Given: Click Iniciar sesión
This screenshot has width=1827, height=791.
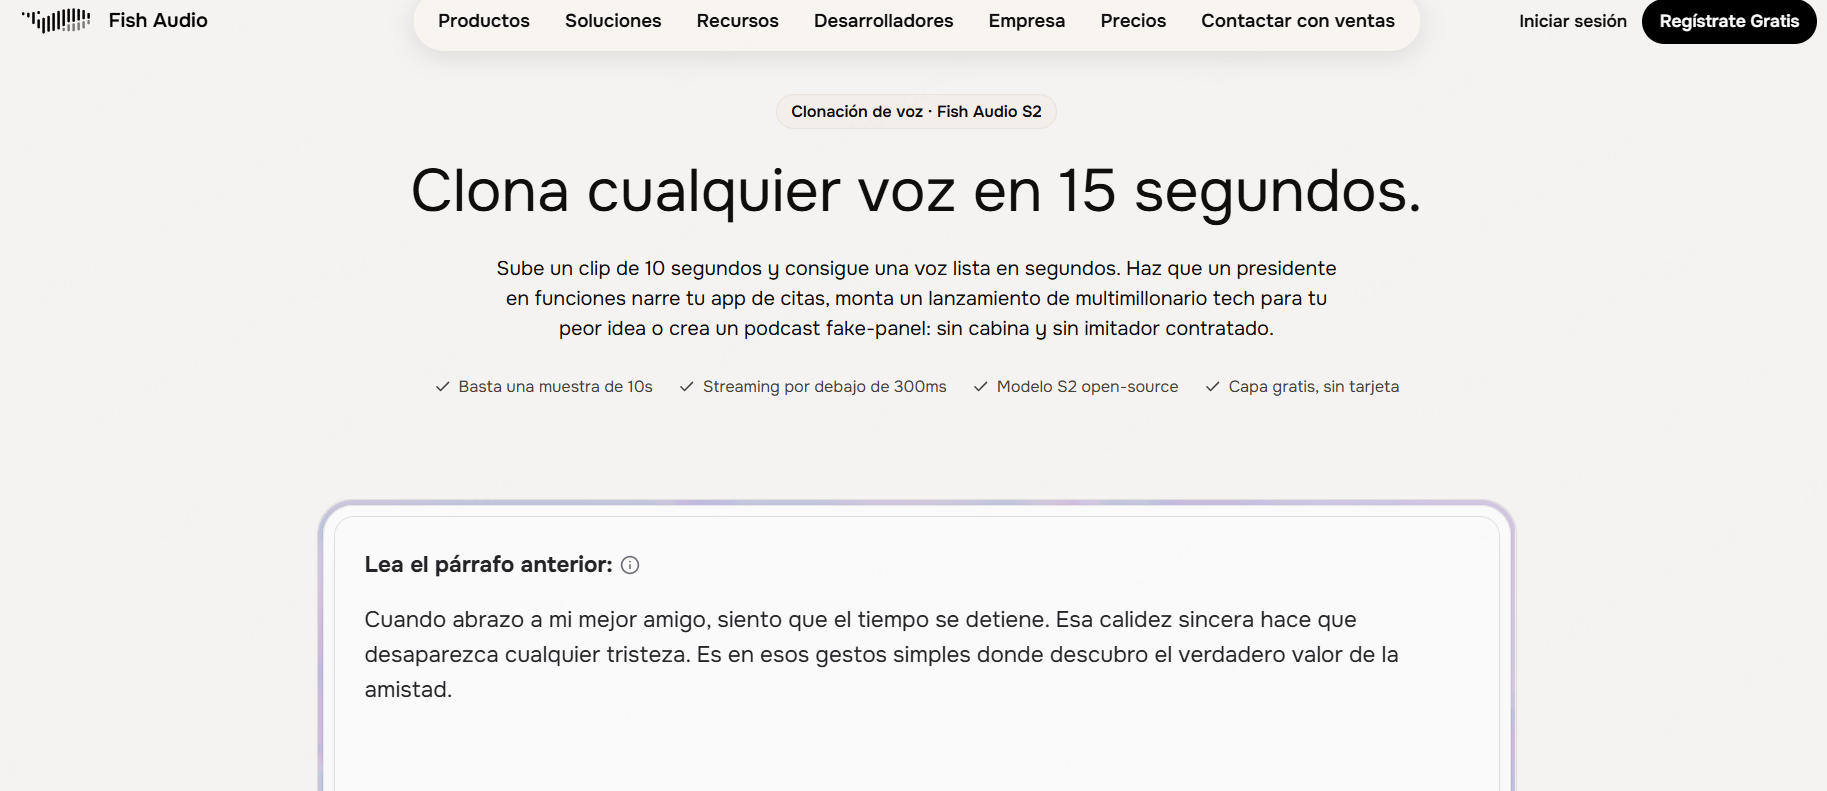Looking at the screenshot, I should (1573, 21).
